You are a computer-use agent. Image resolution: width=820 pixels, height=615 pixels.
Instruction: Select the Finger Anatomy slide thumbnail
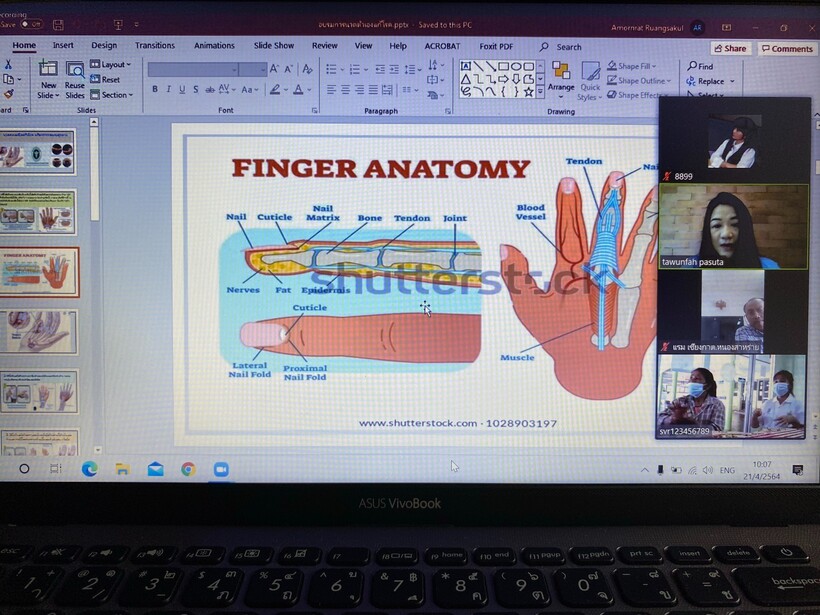click(39, 271)
